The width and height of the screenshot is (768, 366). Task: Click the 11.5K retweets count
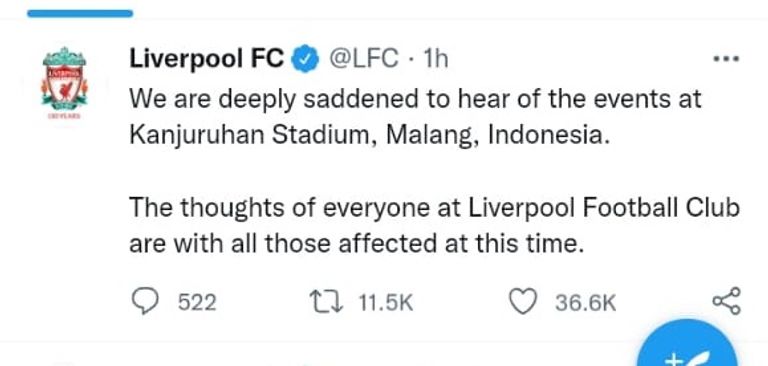coord(385,302)
